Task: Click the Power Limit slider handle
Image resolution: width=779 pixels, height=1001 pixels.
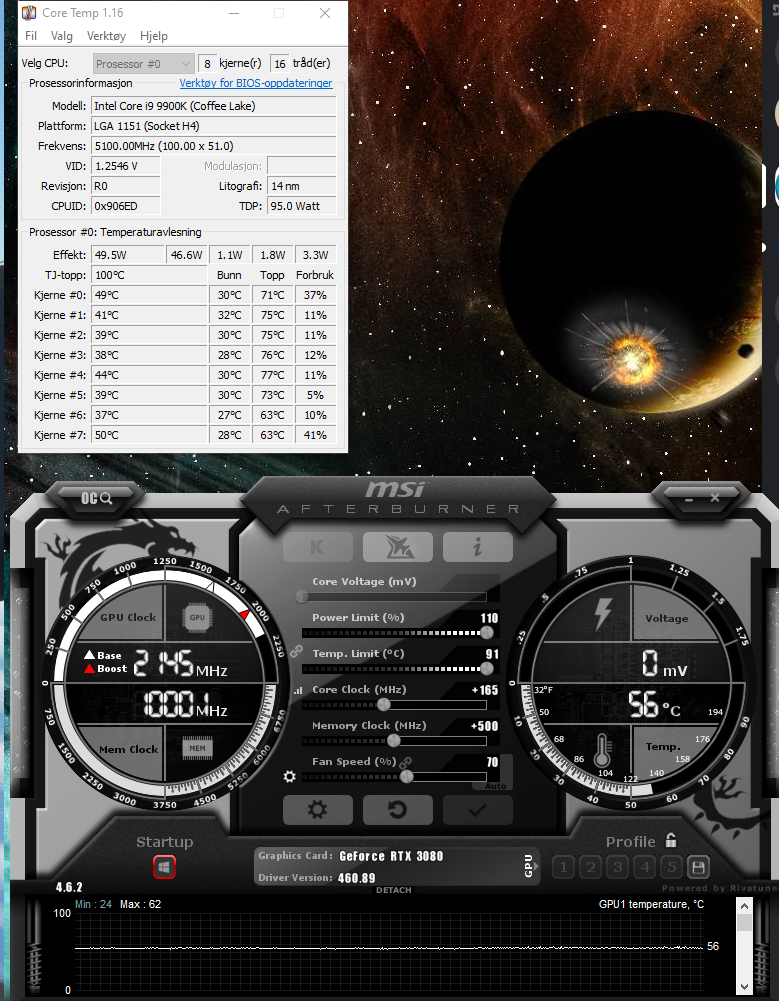Action: 487,633
